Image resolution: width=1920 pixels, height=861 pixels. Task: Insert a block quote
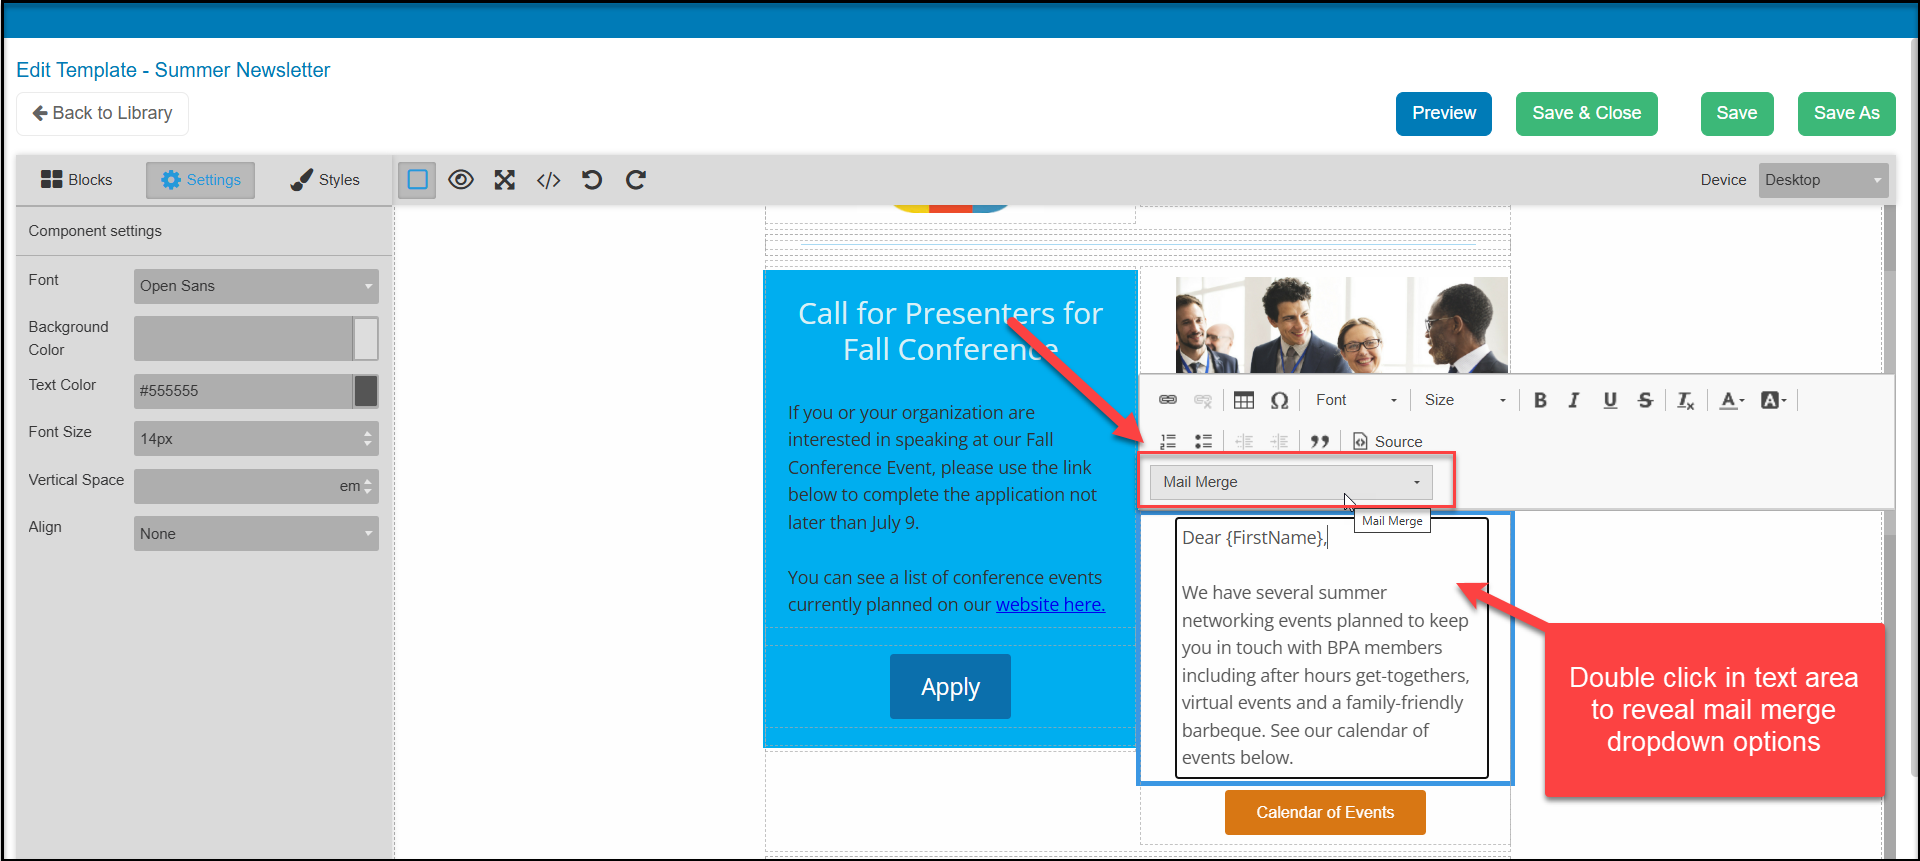pyautogui.click(x=1320, y=441)
